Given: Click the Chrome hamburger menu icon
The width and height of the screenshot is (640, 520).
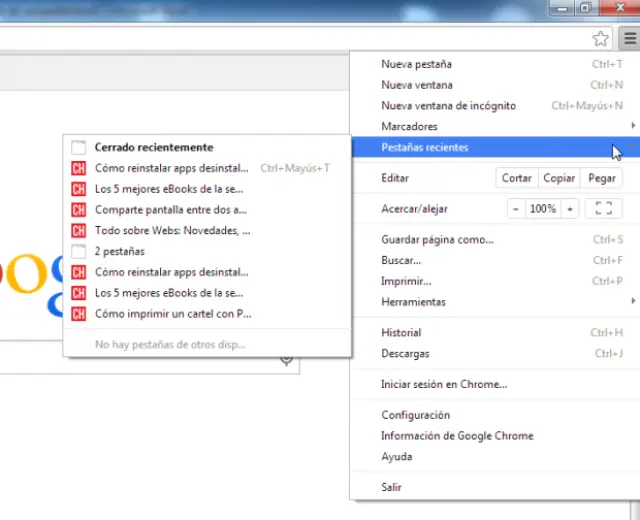Looking at the screenshot, I should (627, 39).
